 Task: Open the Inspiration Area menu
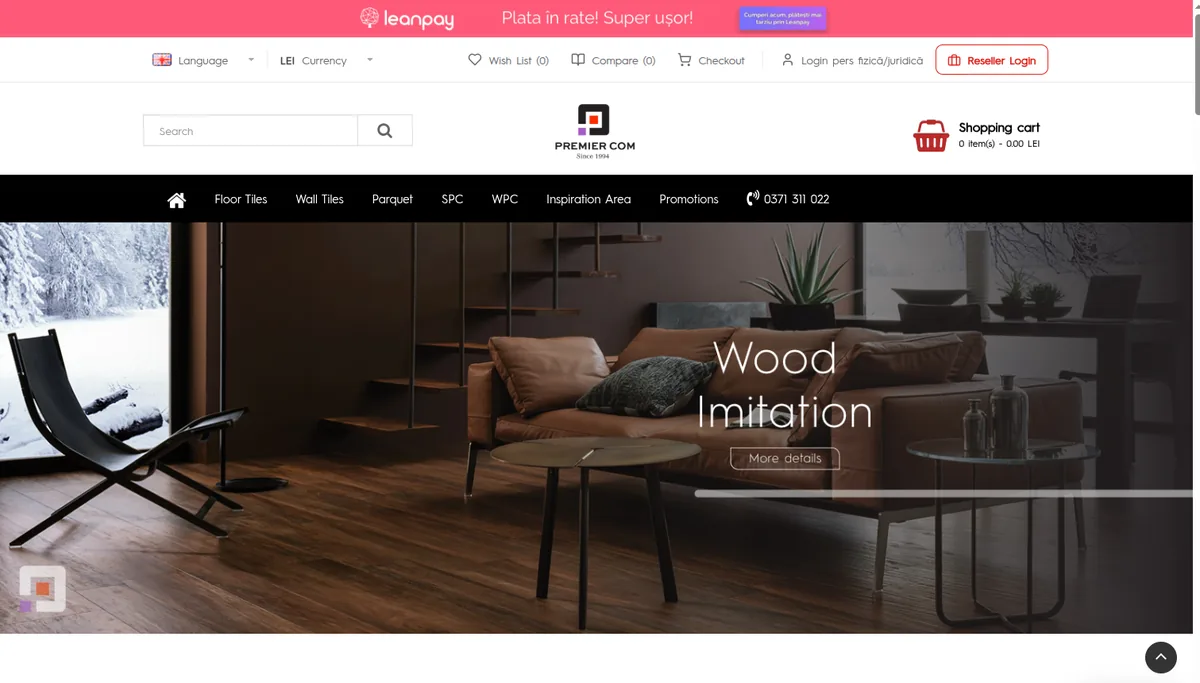click(x=589, y=199)
